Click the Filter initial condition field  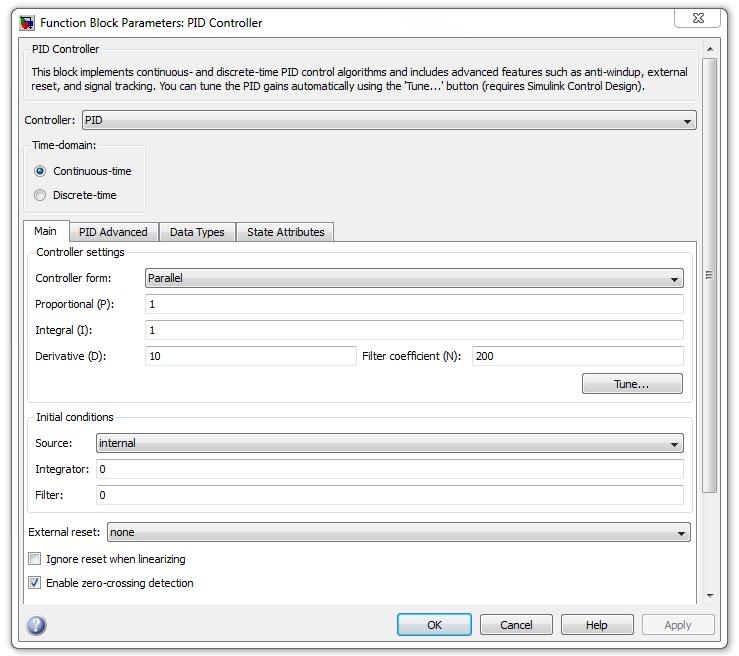[x=389, y=495]
